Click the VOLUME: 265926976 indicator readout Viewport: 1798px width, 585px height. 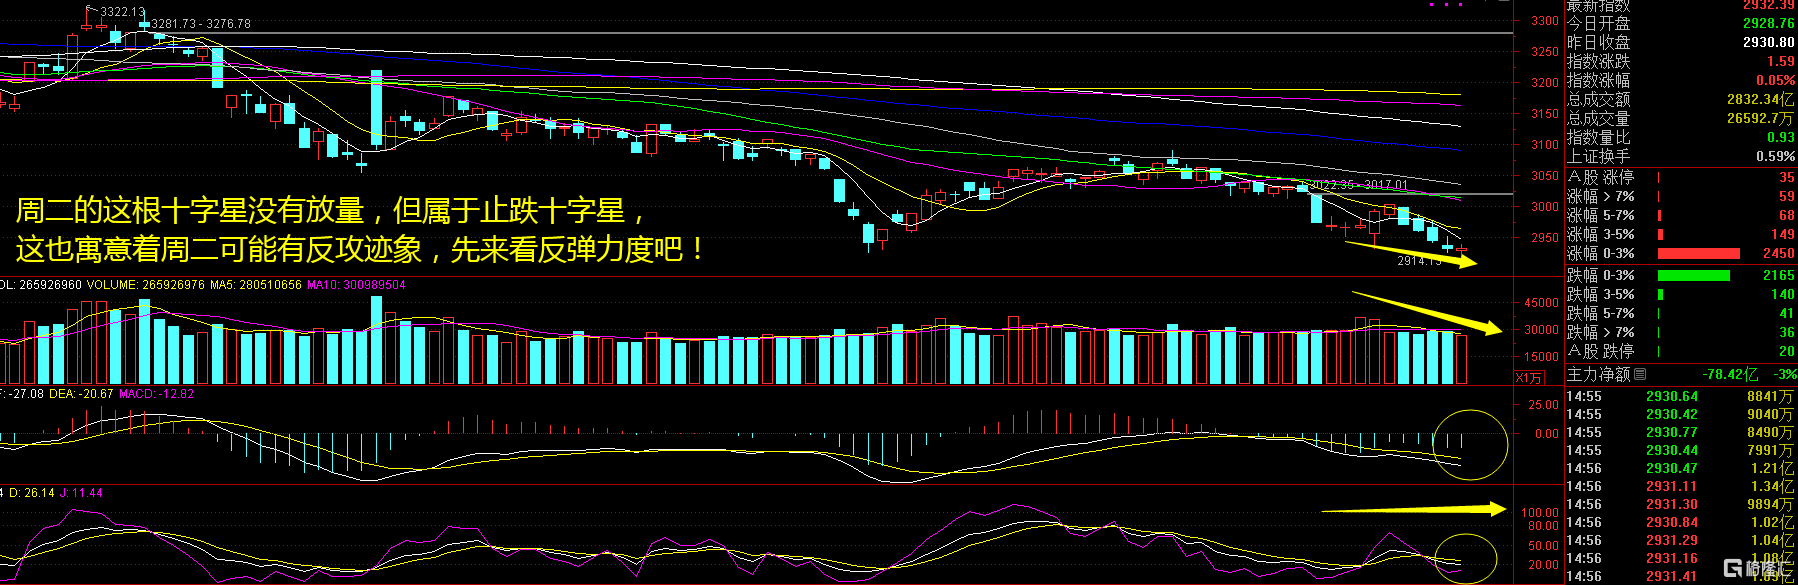click(x=146, y=285)
